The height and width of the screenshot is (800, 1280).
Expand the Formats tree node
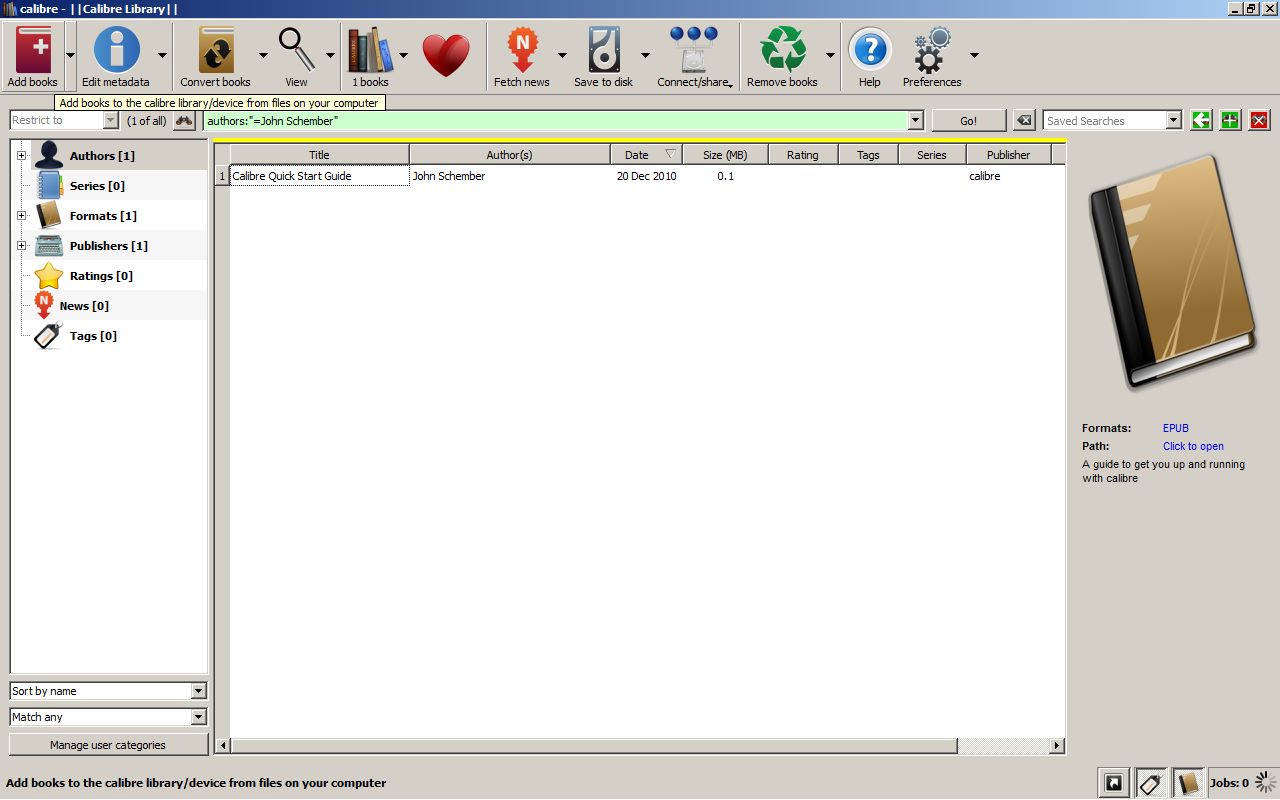click(21, 216)
